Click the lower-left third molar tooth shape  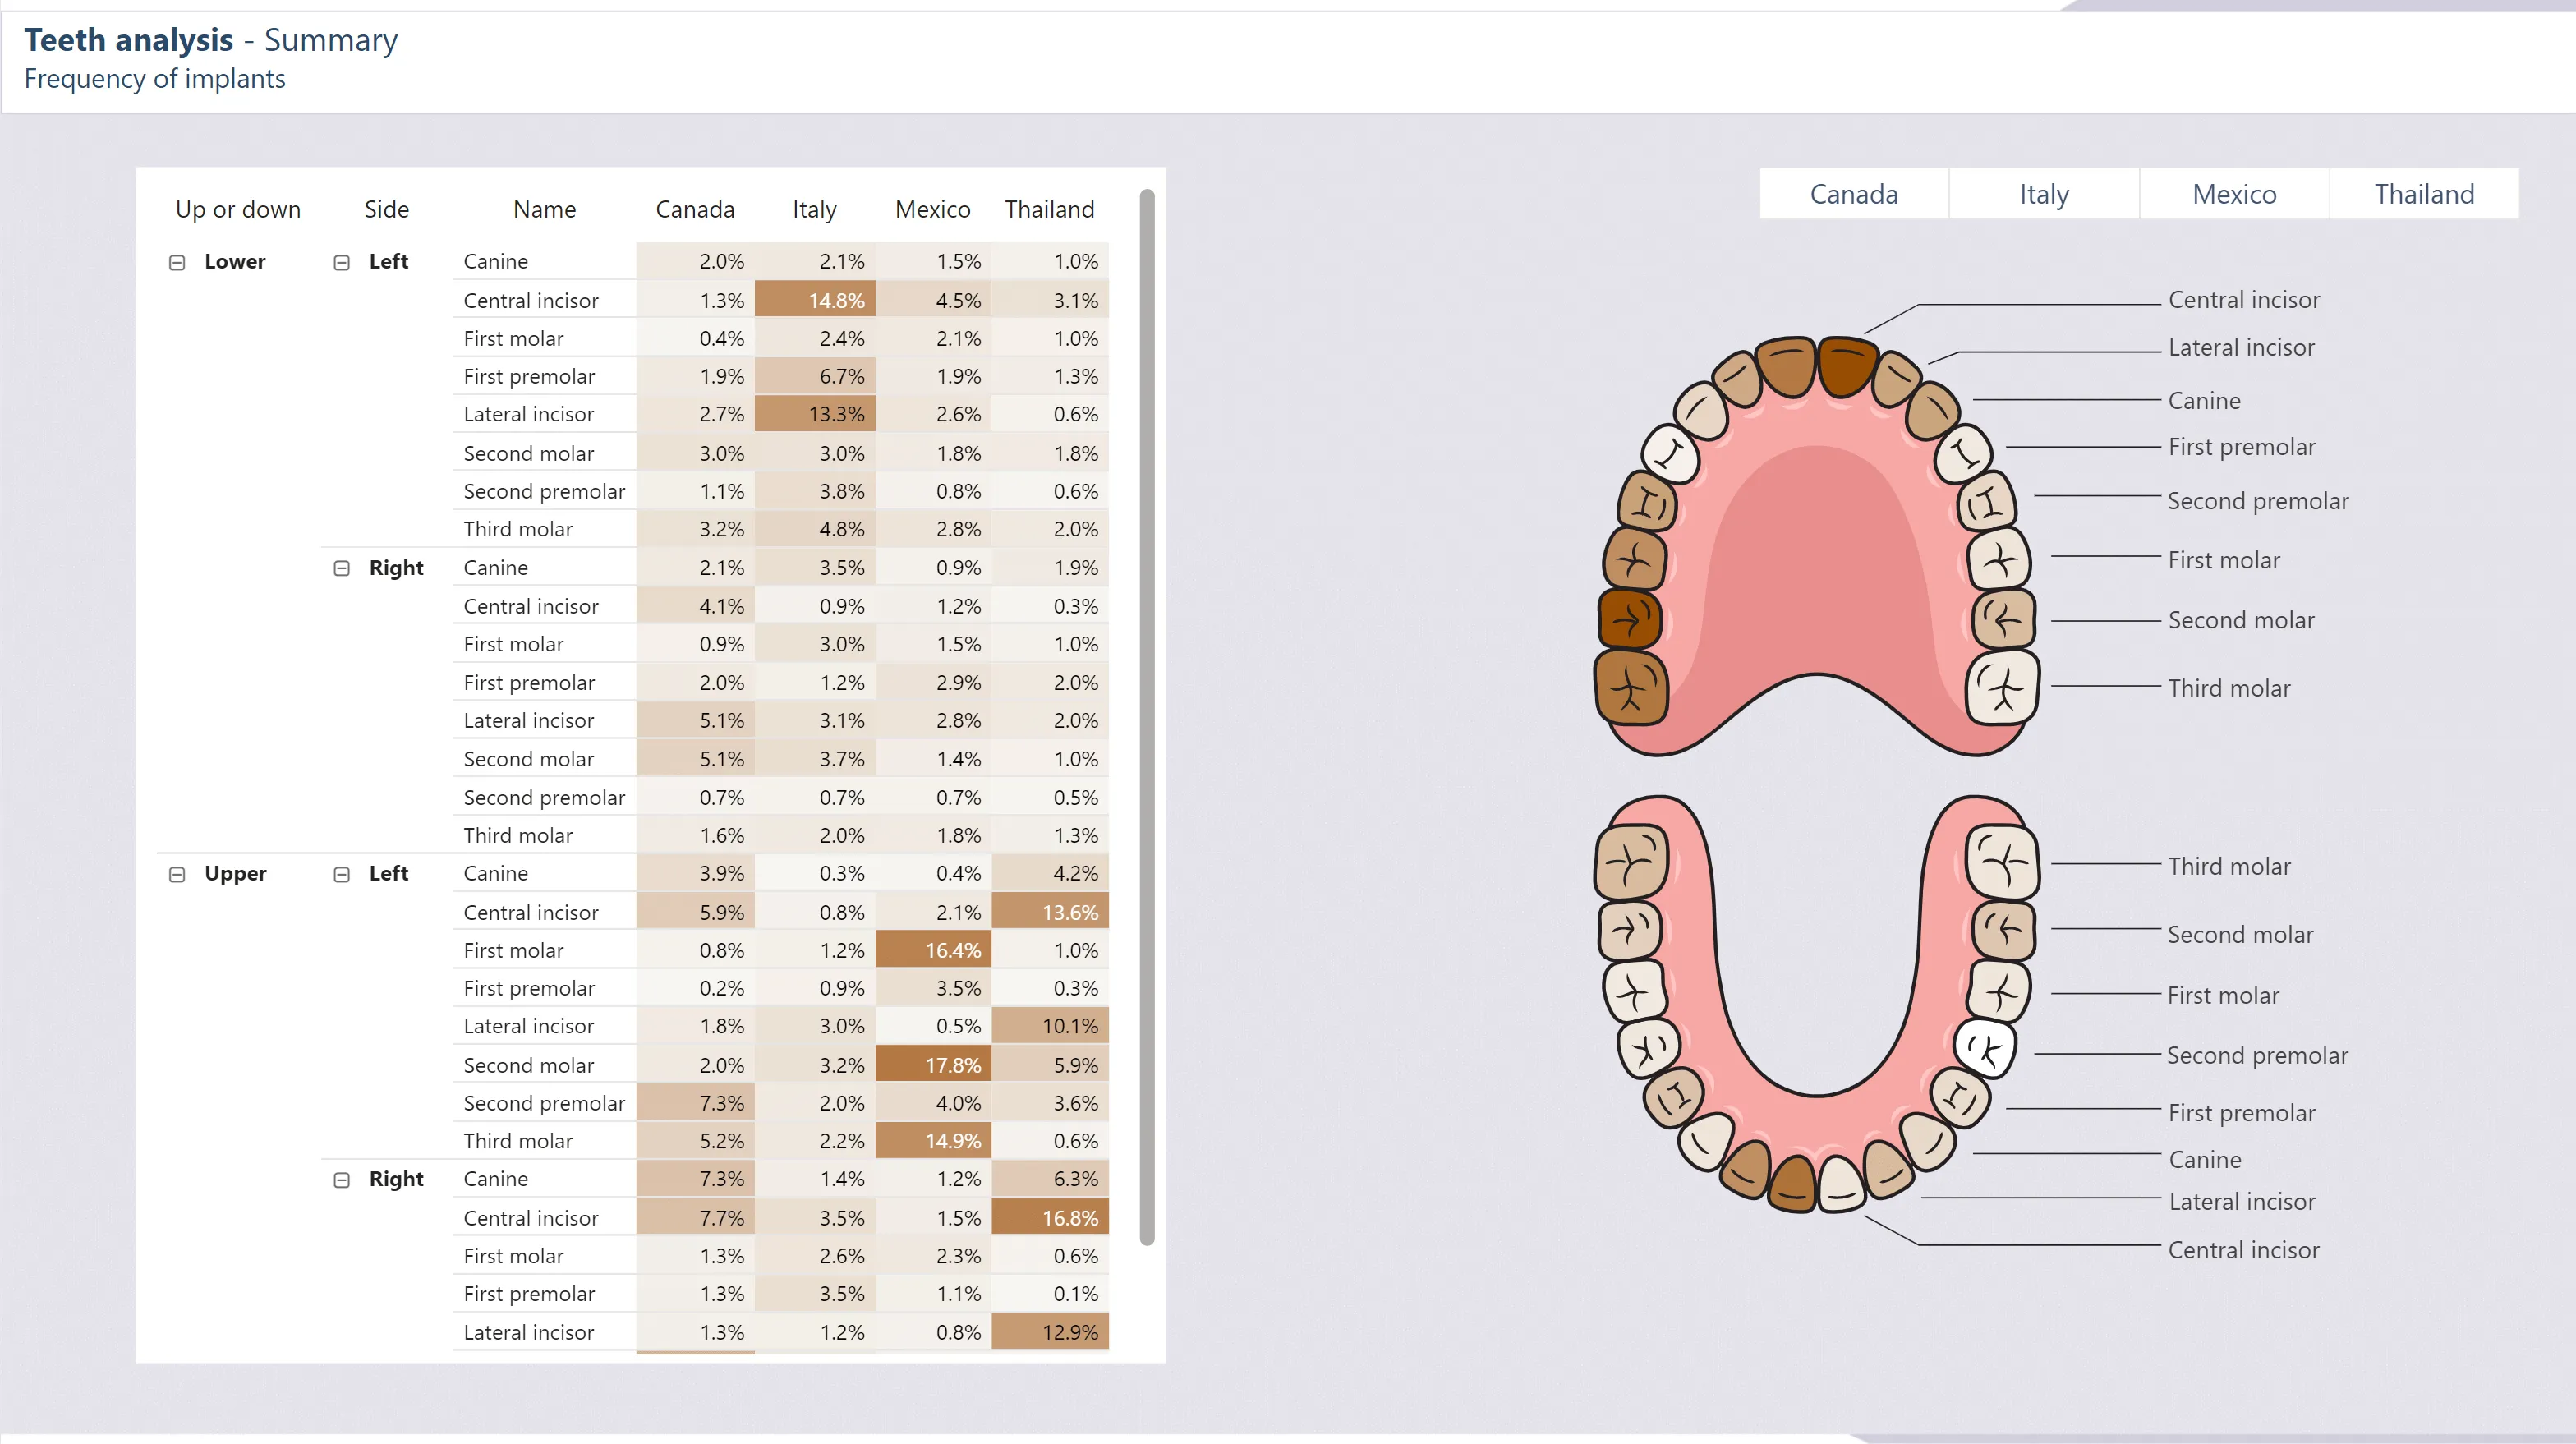point(1632,862)
